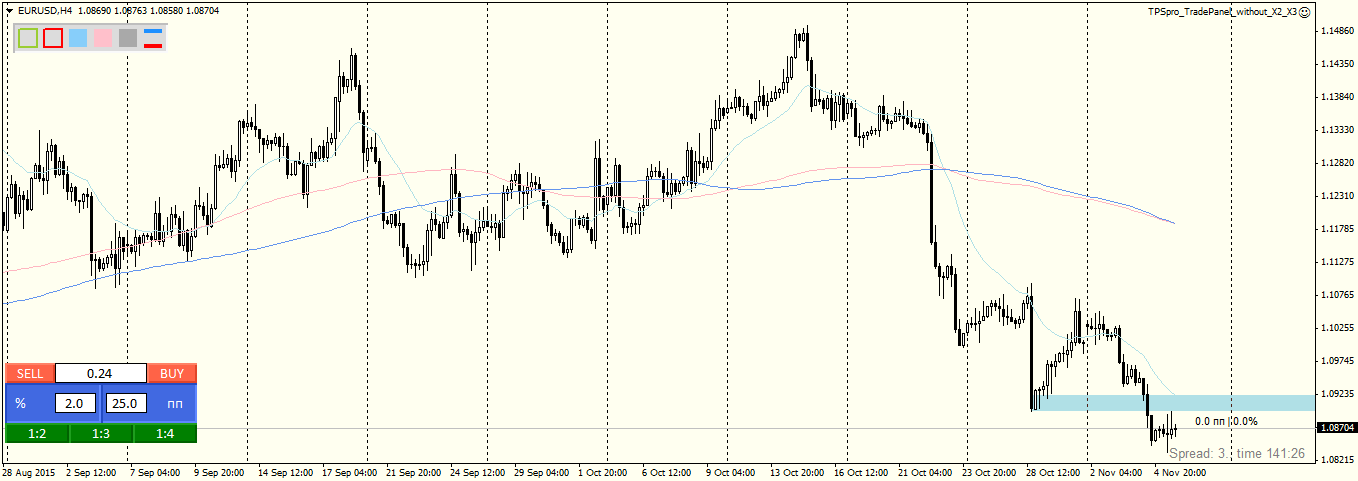This screenshot has width=1358, height=481.
Task: Click the 1.09235 price level on axis
Action: 1336,393
